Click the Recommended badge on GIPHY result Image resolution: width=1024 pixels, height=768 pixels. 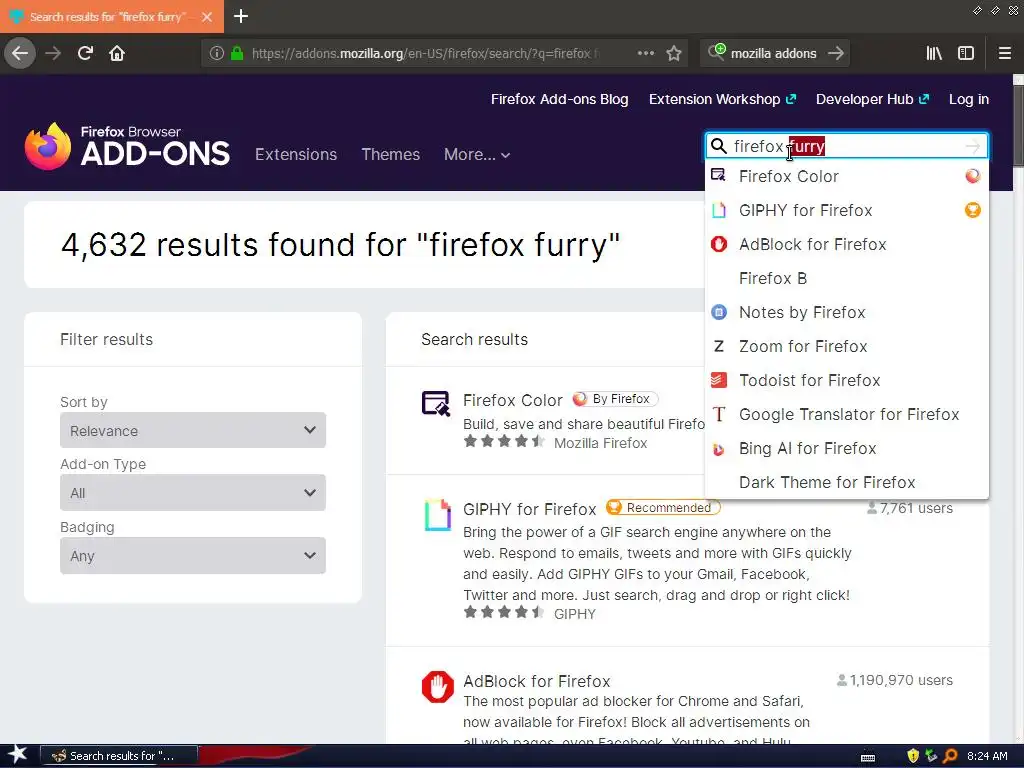pyautogui.click(x=663, y=507)
